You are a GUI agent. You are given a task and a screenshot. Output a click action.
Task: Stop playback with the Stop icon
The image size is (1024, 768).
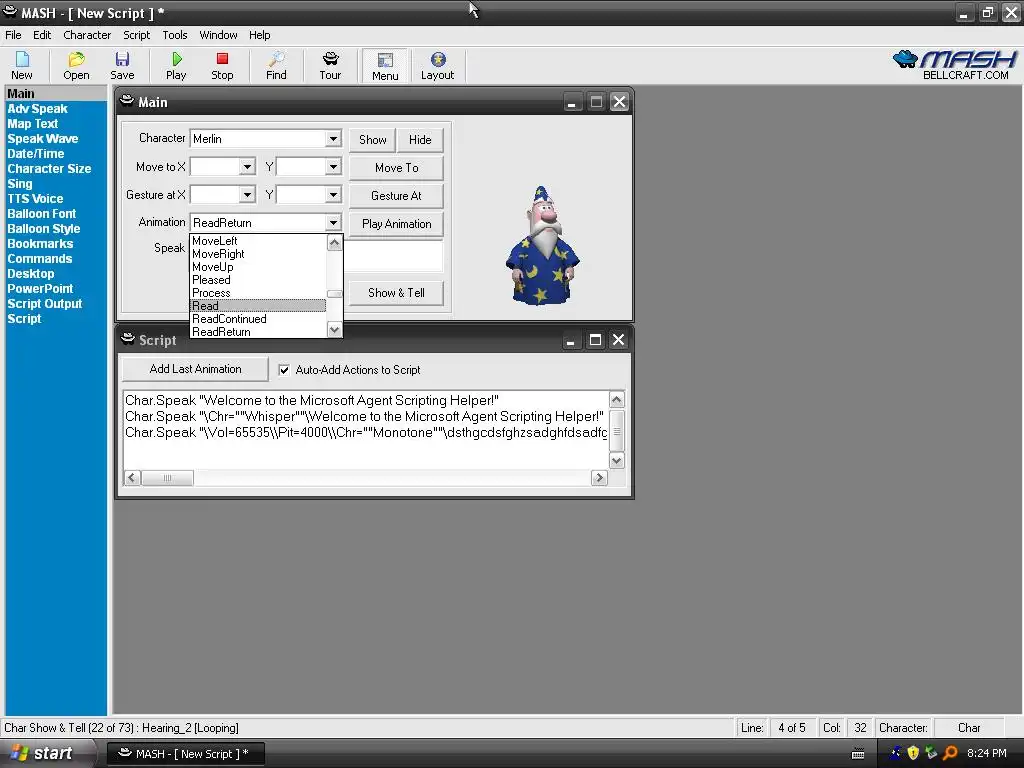click(x=222, y=66)
